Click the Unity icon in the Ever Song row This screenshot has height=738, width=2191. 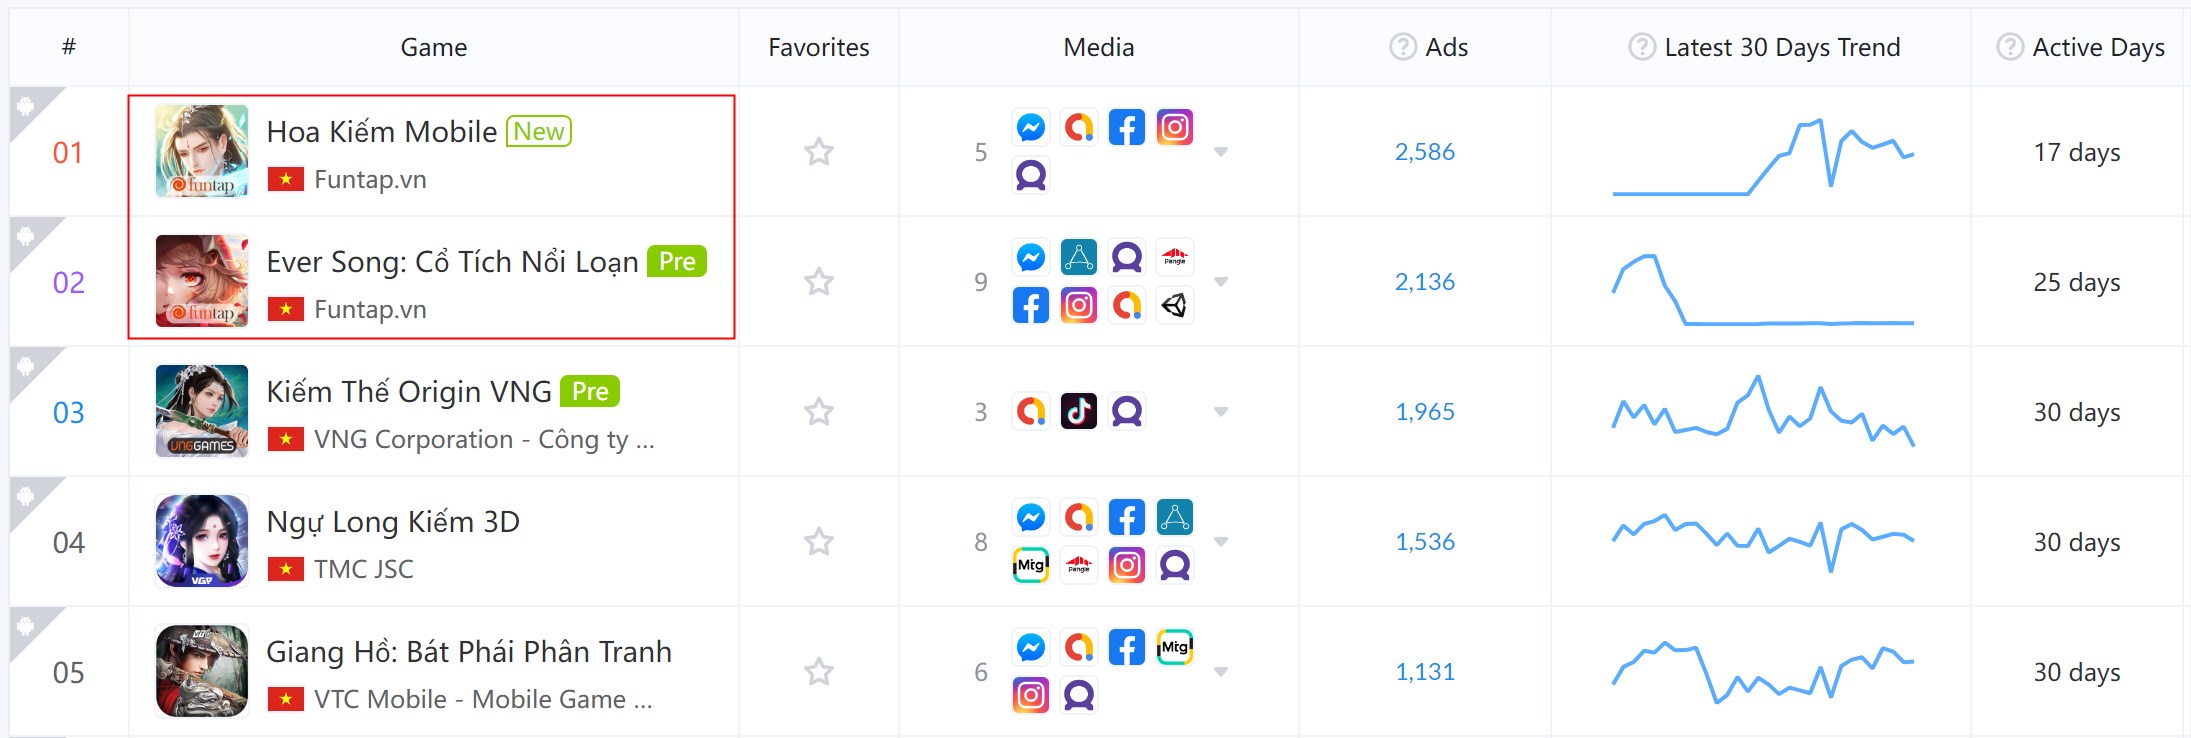tap(1175, 305)
